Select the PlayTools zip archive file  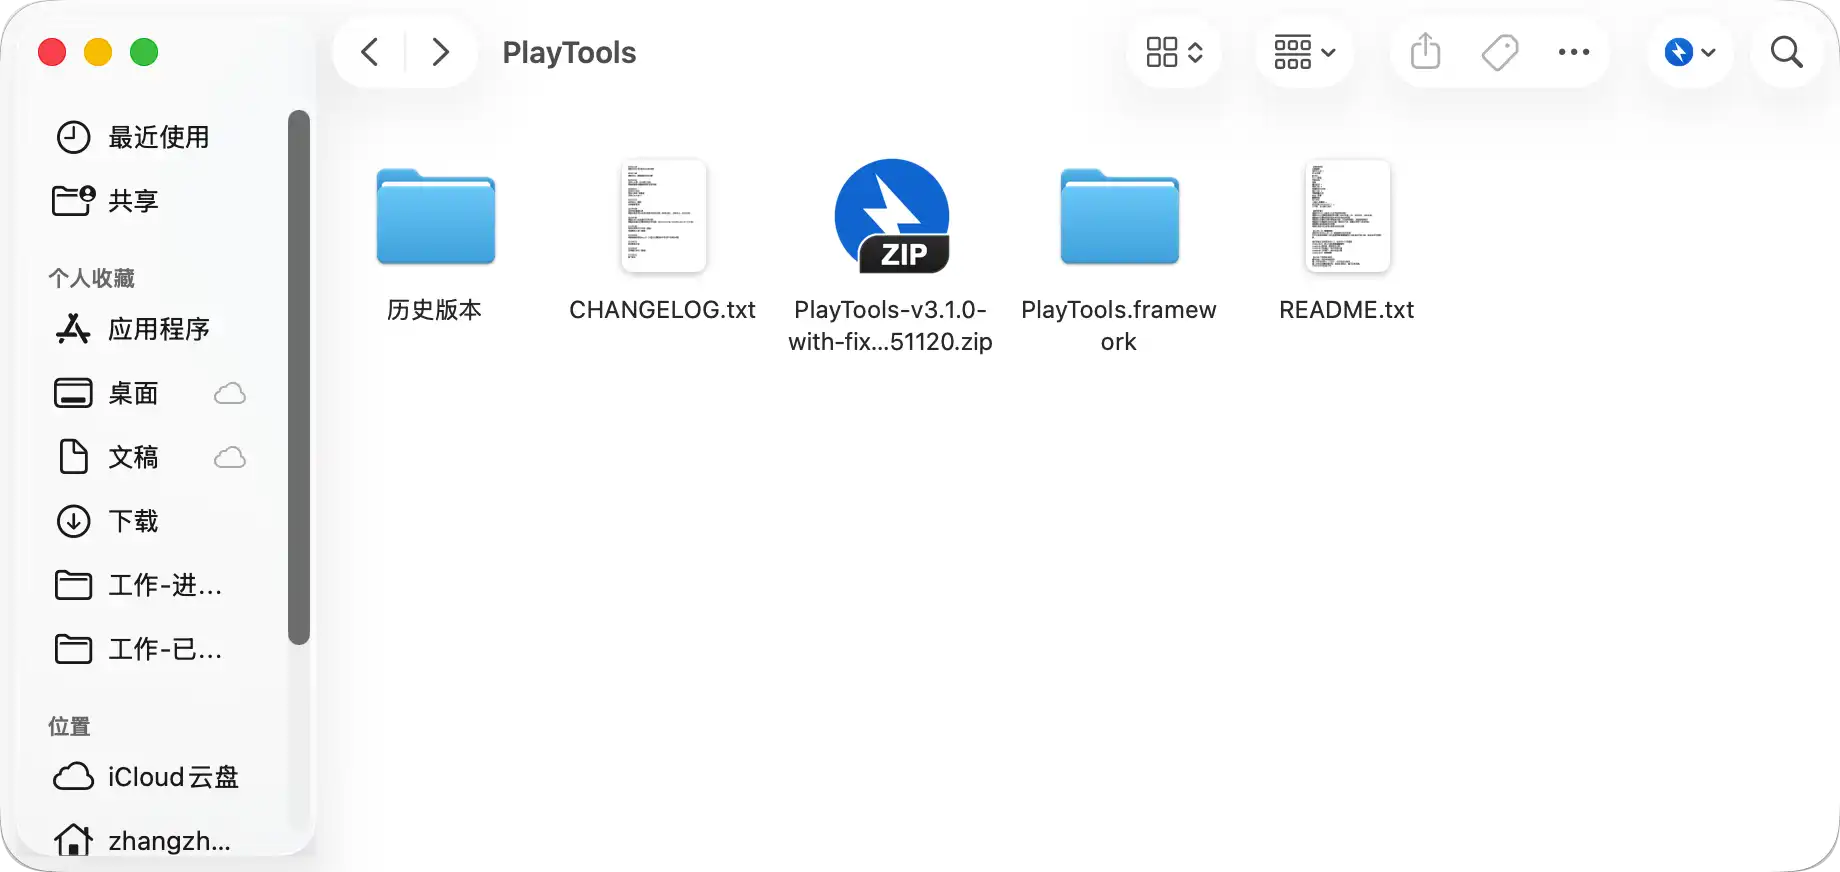click(891, 217)
